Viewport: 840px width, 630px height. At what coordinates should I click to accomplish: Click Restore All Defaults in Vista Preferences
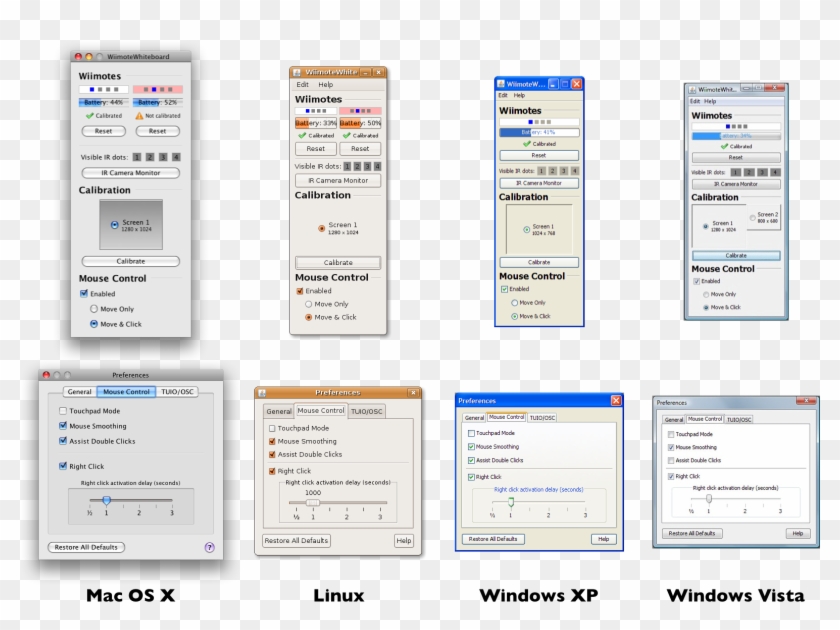692,533
